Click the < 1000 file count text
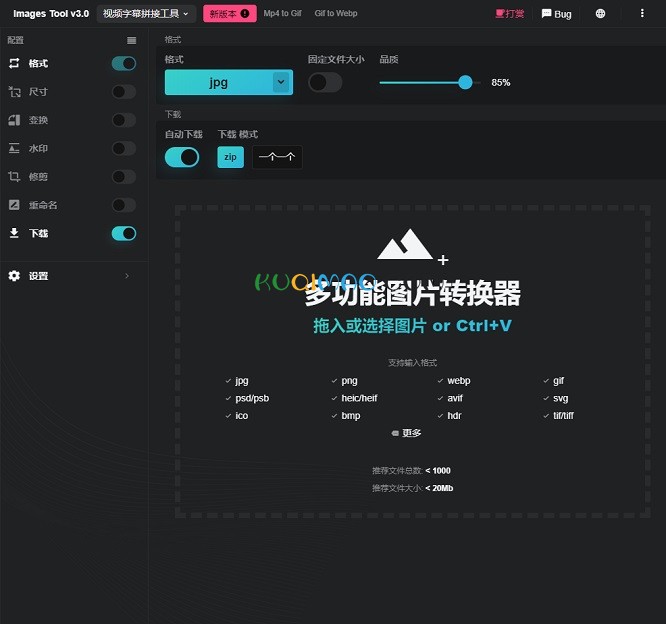666x624 pixels. 438,471
